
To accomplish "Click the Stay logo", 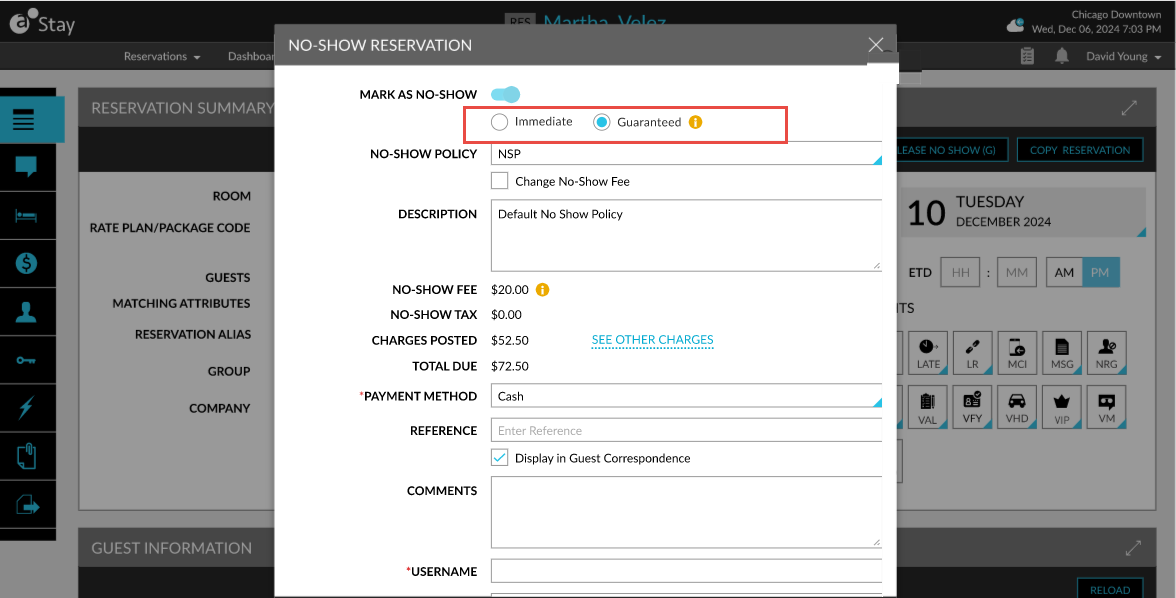I will [x=42, y=23].
